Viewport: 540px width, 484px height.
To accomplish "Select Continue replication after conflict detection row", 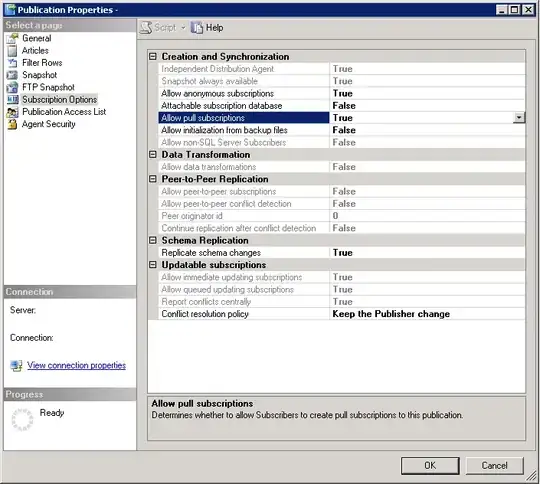I will point(342,228).
